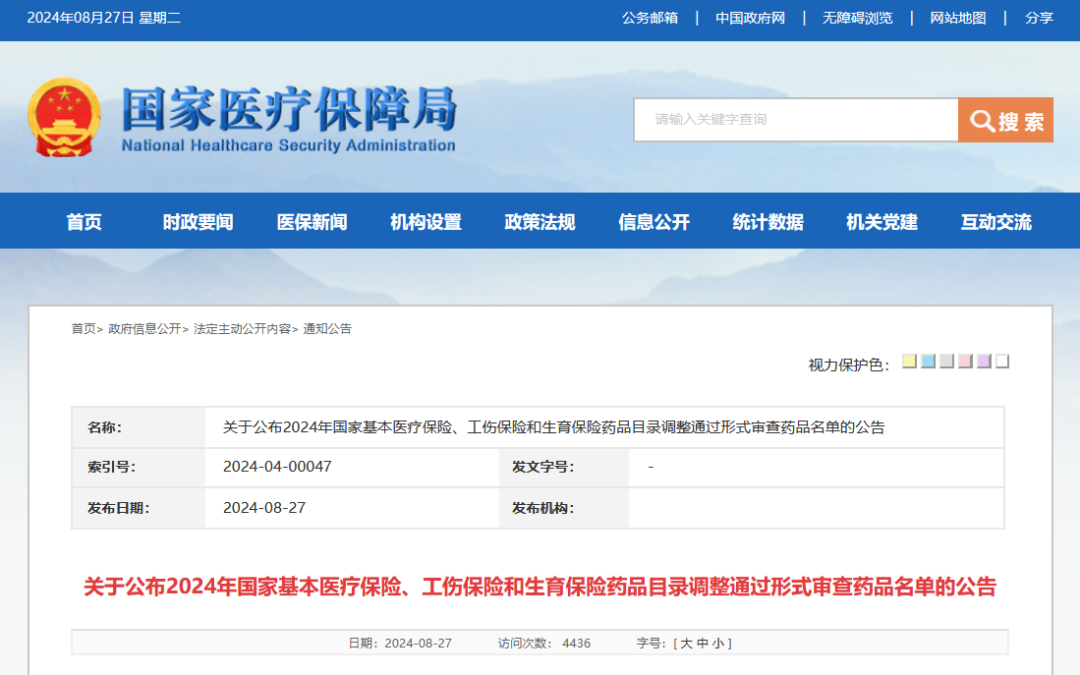The height and width of the screenshot is (675, 1080).
Task: Select the yellow eye-protection color swatch
Action: click(x=909, y=362)
